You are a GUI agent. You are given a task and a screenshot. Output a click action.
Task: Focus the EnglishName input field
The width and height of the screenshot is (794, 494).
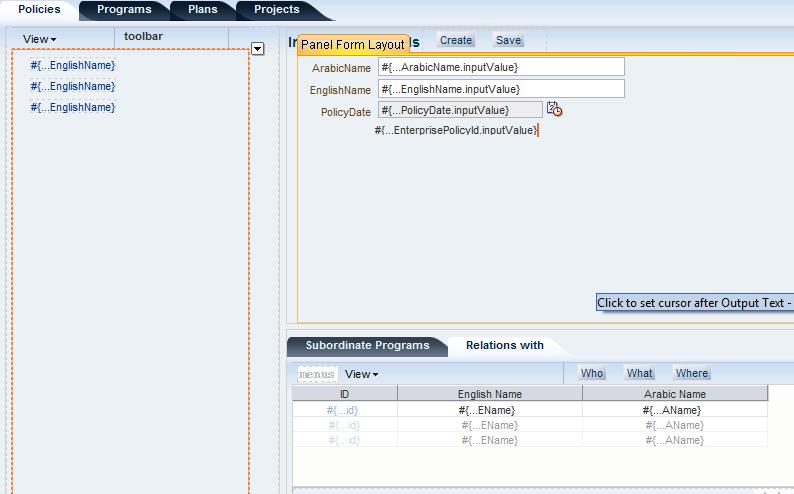(x=501, y=89)
